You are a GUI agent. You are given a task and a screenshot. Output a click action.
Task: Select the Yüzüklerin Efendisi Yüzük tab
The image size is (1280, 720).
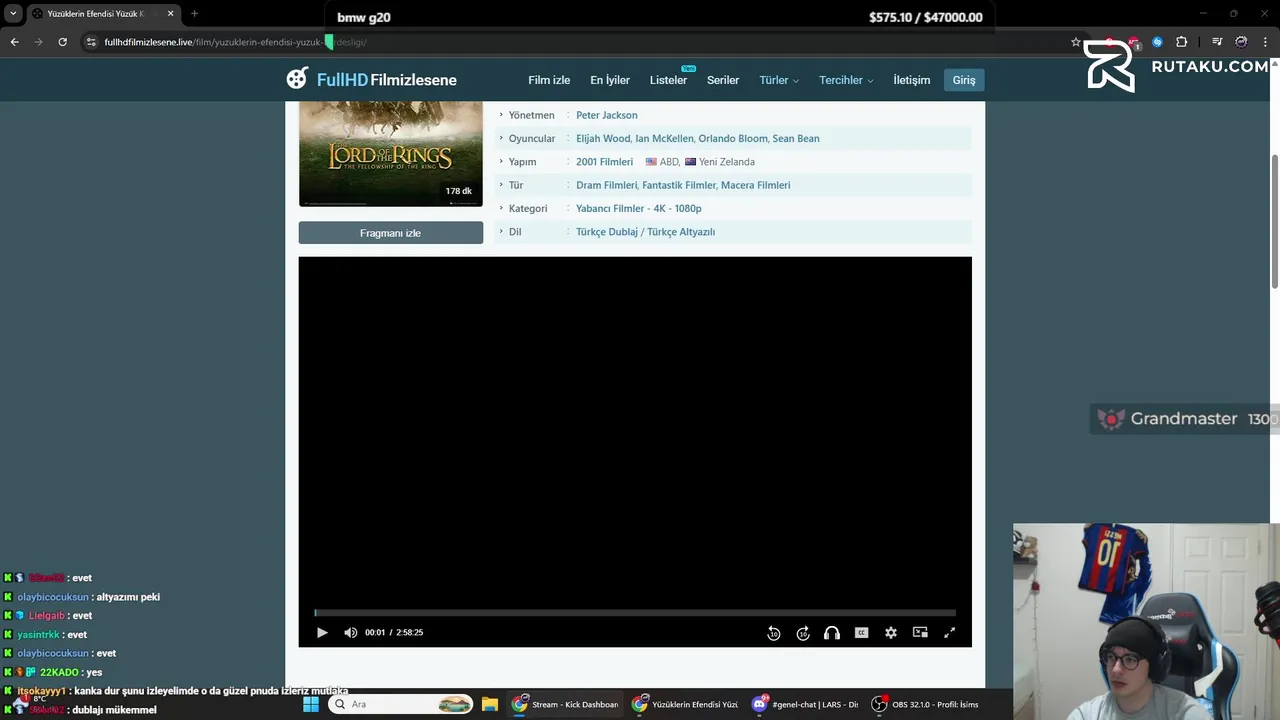[x=95, y=14]
